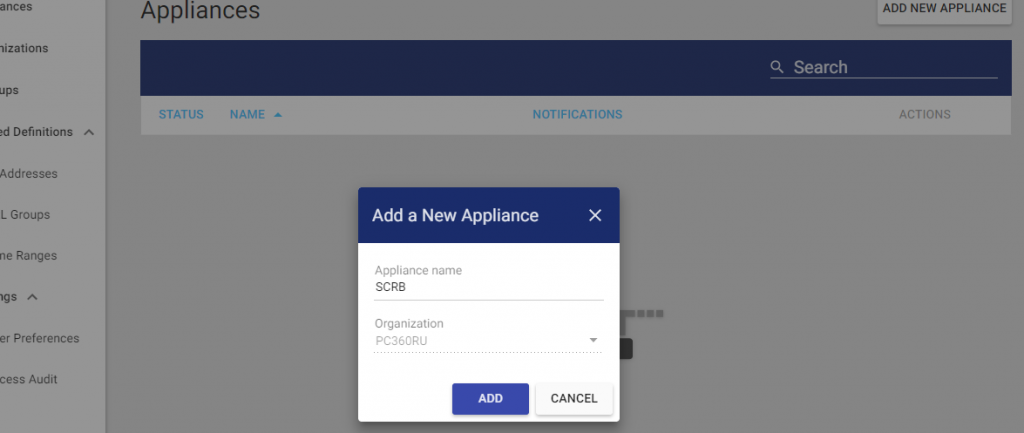Click the search magnifier icon
Screen dimensions: 1024x433
coord(777,67)
